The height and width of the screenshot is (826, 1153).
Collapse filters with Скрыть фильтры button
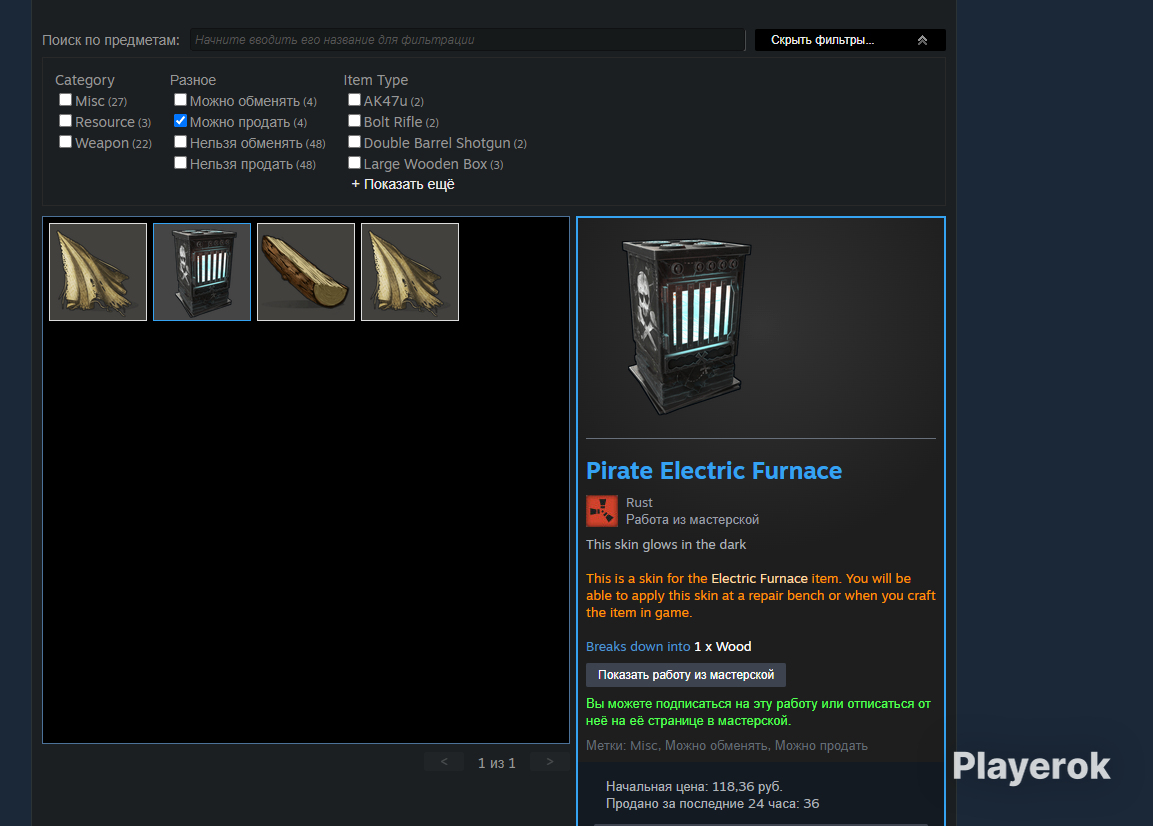coord(850,40)
